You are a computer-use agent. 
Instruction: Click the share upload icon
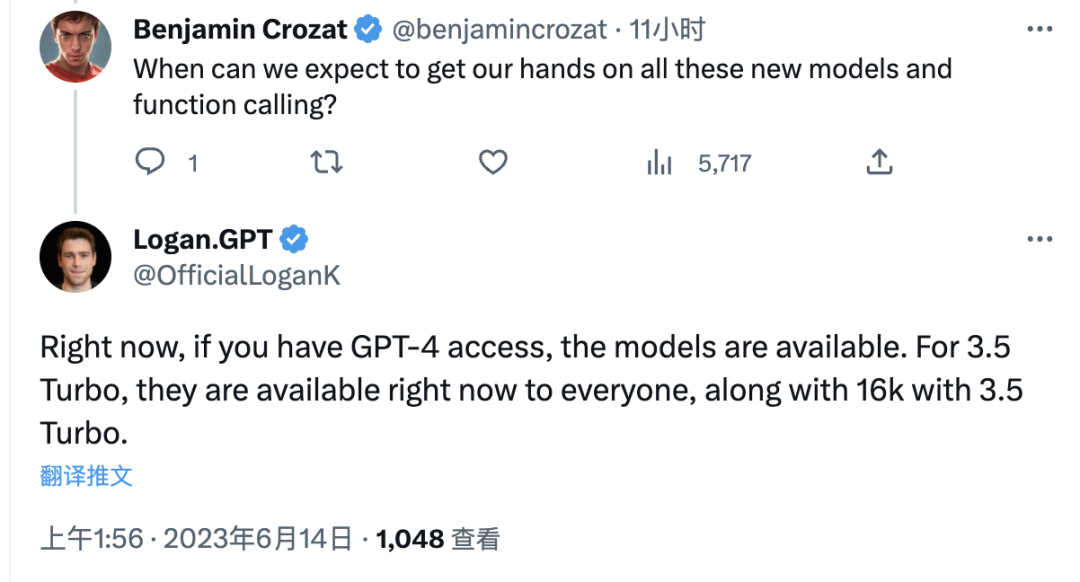(880, 162)
